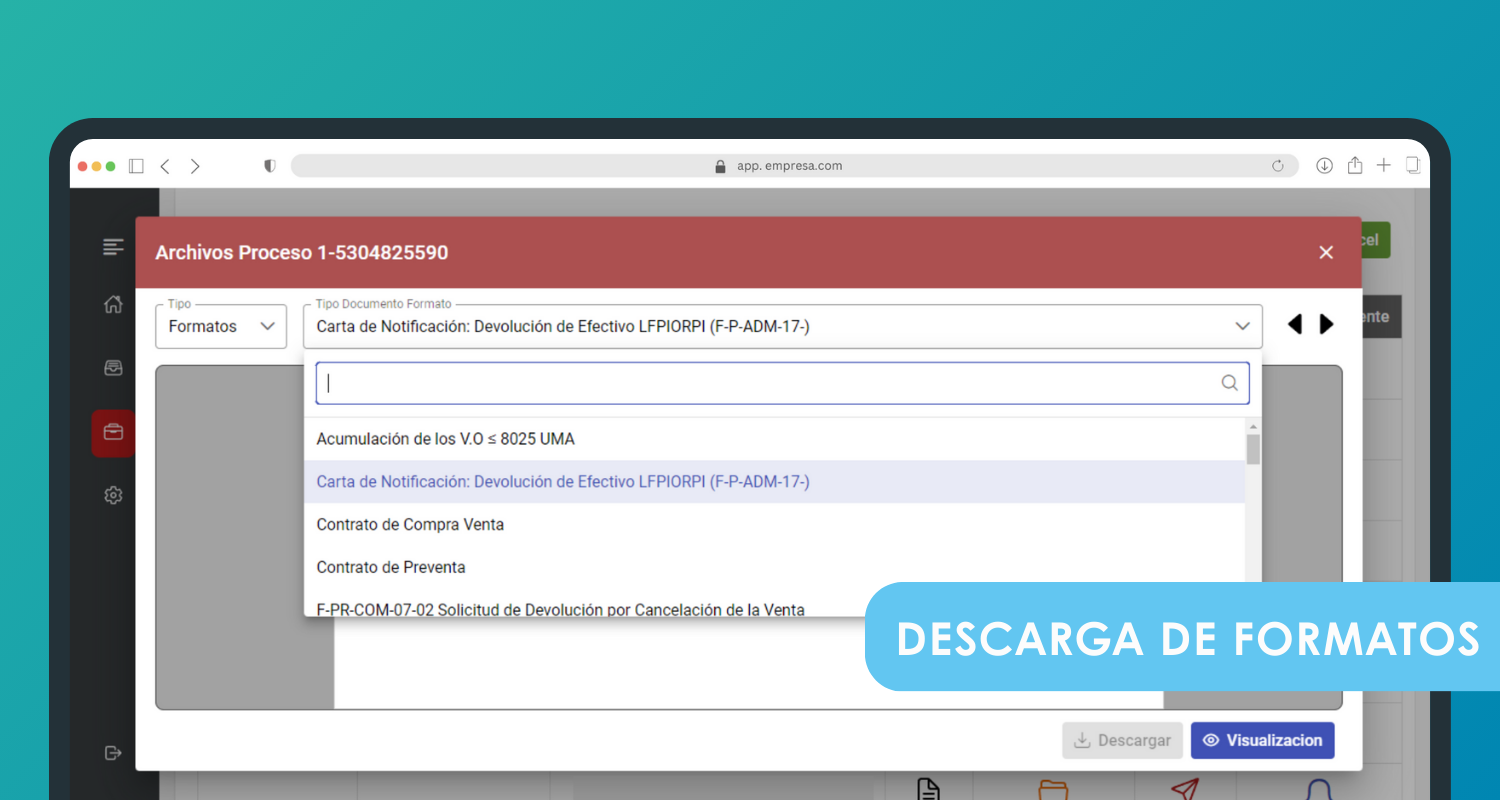
Task: Click the red briefcase sidebar icon
Action: click(113, 433)
